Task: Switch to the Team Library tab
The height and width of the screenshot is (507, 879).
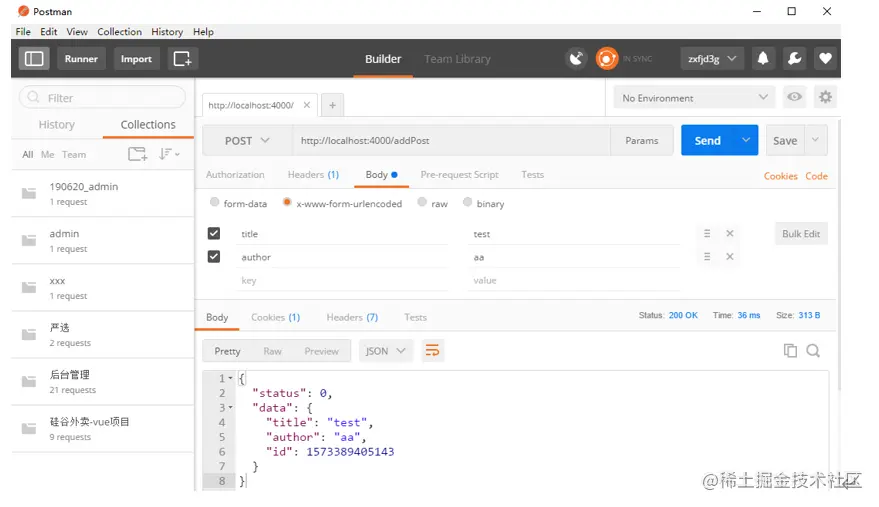Action: pyautogui.click(x=457, y=59)
